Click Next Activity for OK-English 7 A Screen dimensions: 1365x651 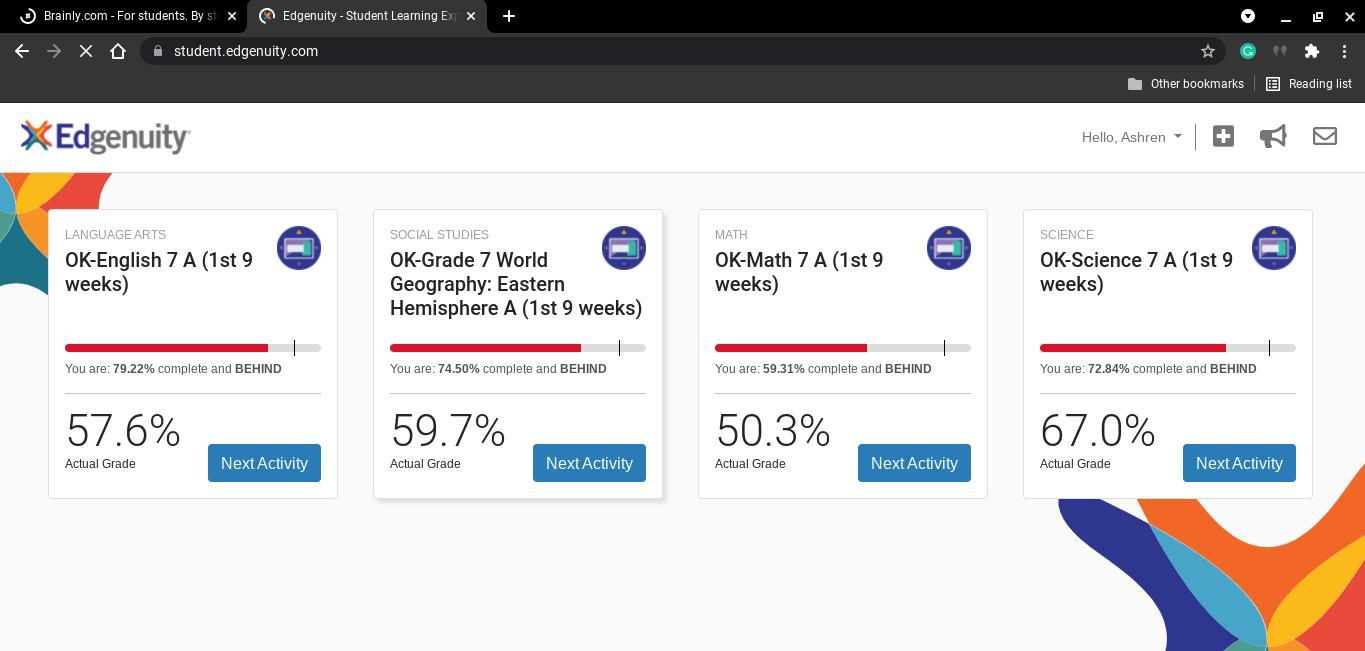click(264, 463)
